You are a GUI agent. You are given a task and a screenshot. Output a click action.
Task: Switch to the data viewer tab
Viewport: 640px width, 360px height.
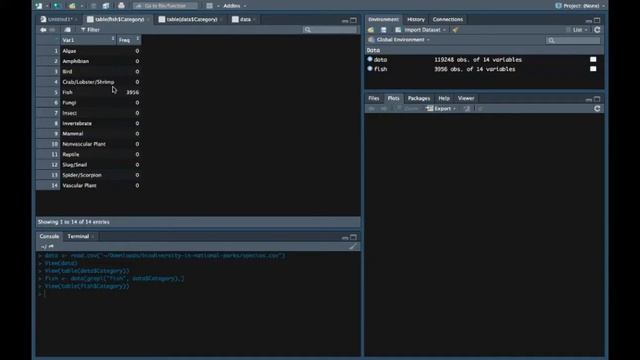[243, 19]
